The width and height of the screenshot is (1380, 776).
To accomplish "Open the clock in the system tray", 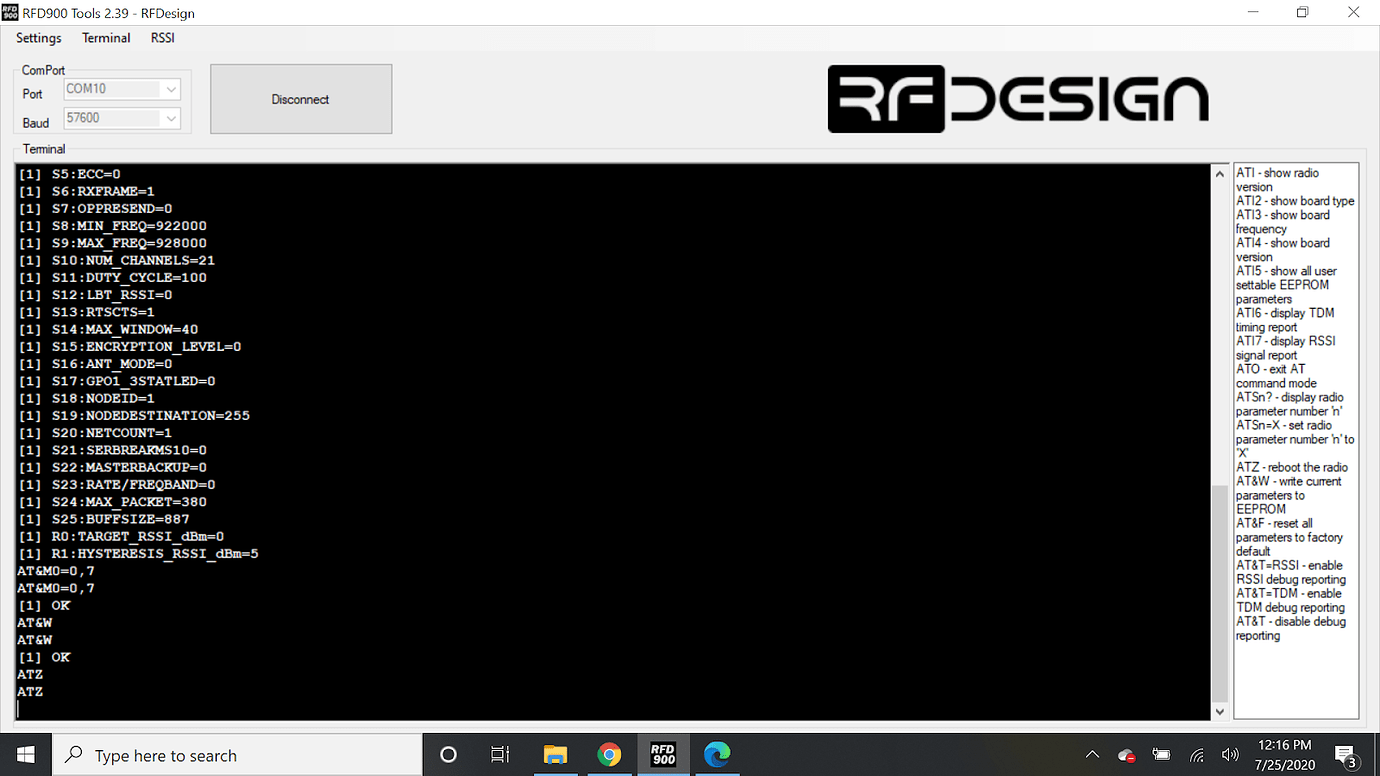I will (1287, 755).
